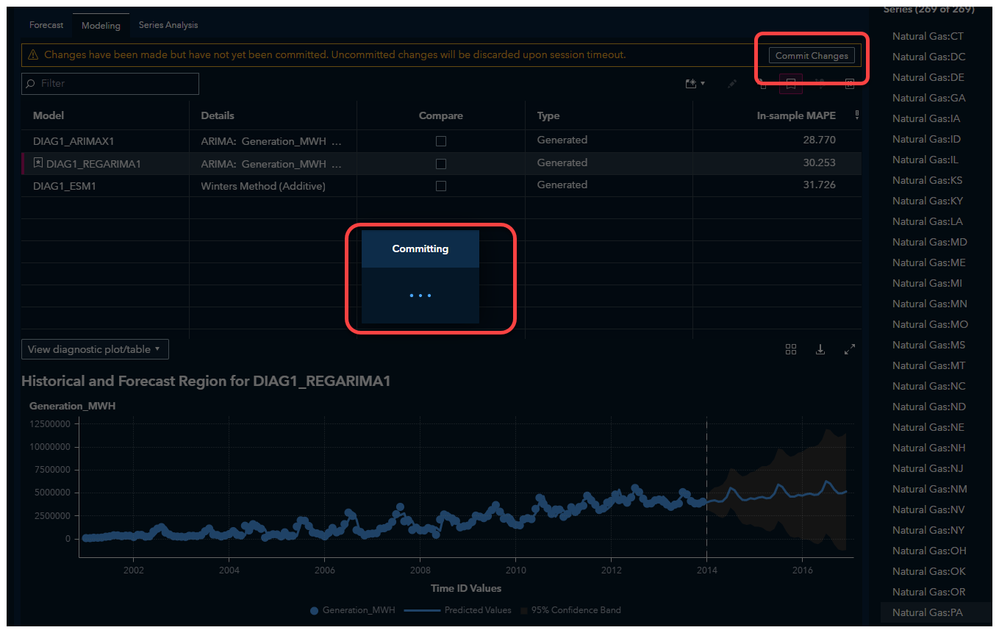This screenshot has height=633, width=999.
Task: Sort by In-sample MAPE column header
Action: point(796,115)
